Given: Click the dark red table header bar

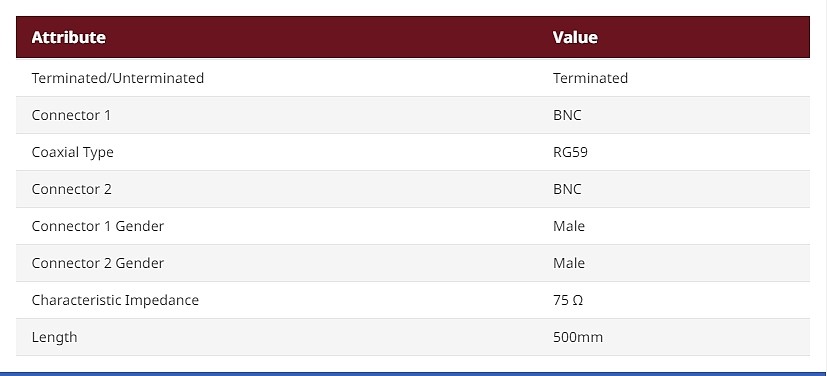Looking at the screenshot, I should (x=413, y=37).
